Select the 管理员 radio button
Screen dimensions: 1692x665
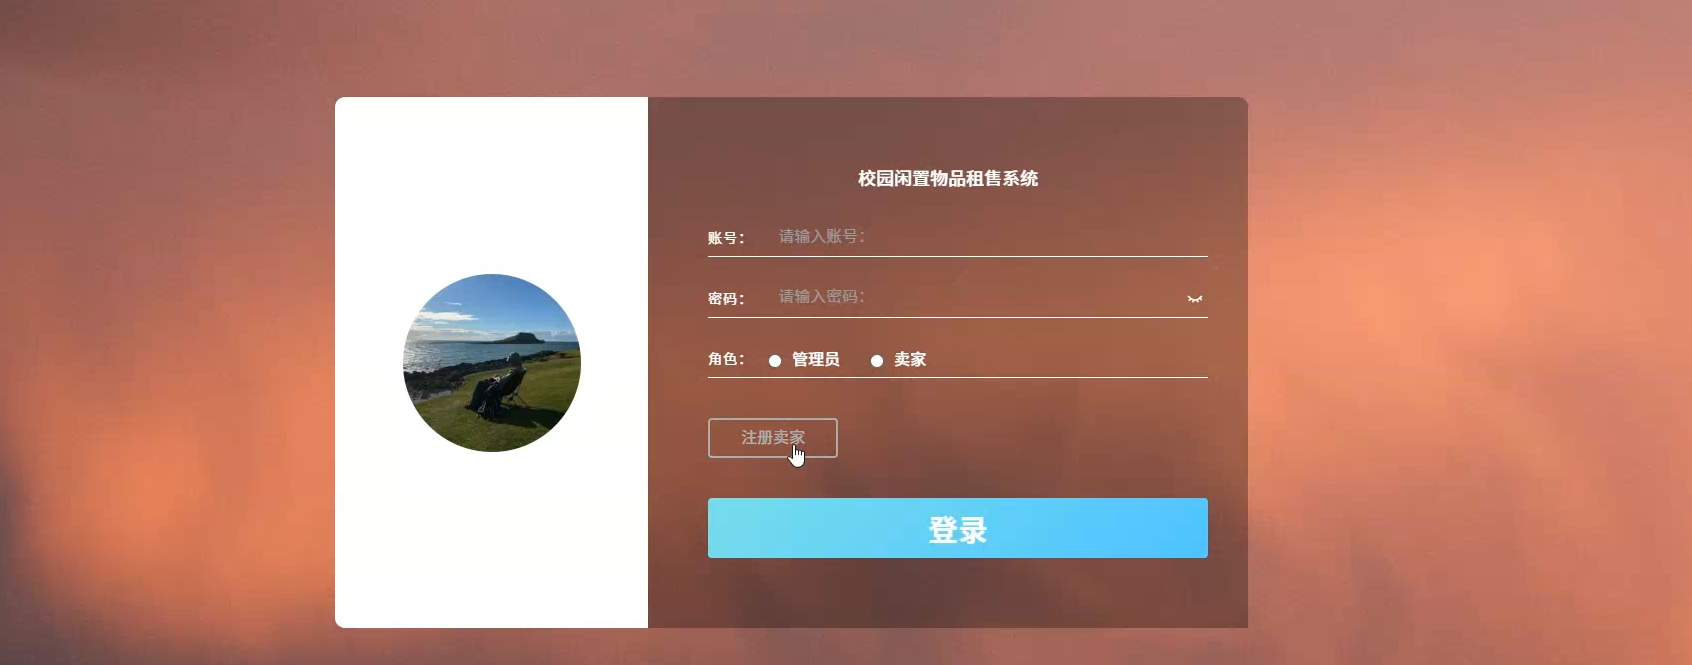pyautogui.click(x=775, y=361)
